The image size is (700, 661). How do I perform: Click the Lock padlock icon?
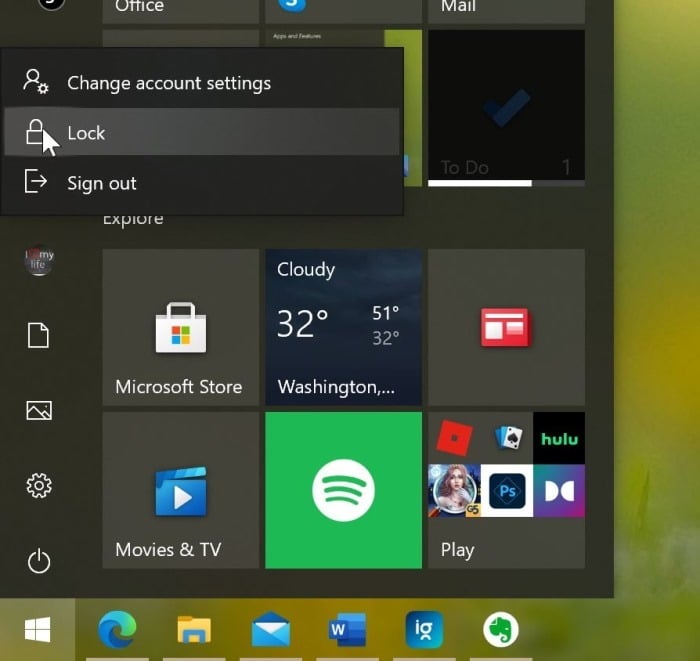[x=35, y=132]
